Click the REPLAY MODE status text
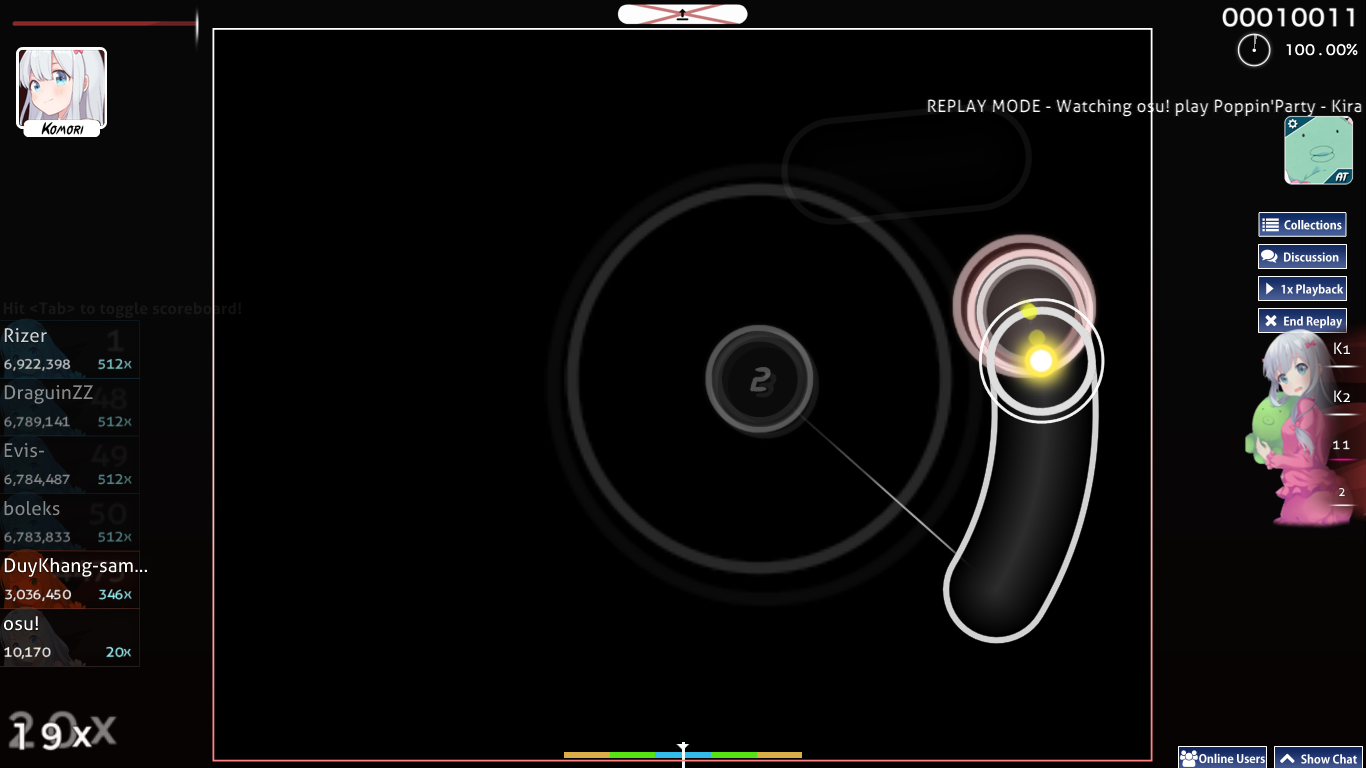Screen dimensions: 1366x768 (1144, 106)
